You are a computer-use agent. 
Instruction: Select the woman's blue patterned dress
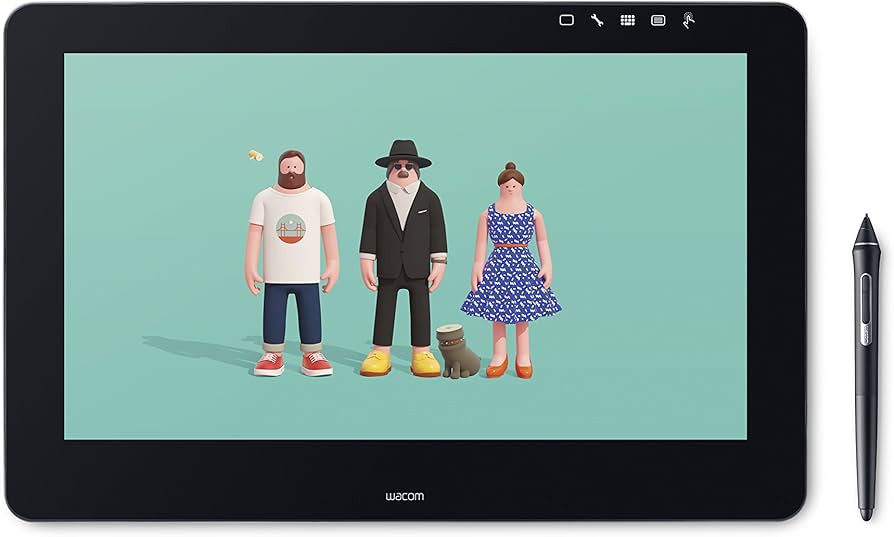coord(509,276)
